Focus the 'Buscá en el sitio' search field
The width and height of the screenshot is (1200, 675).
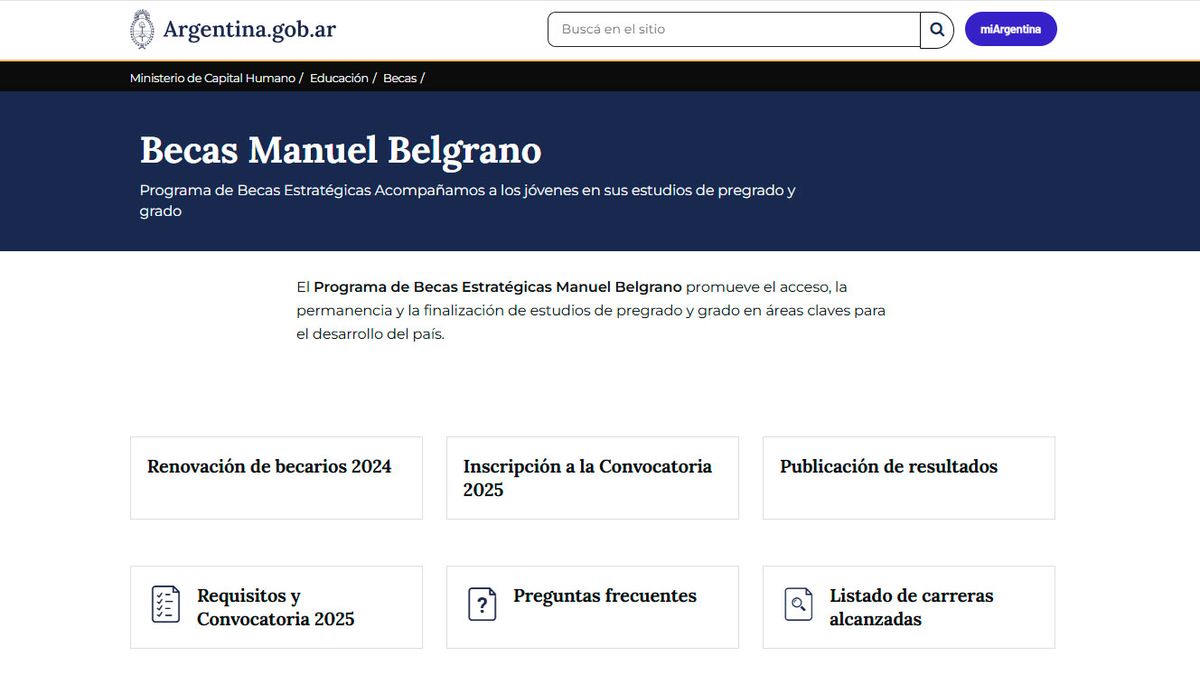(x=733, y=30)
